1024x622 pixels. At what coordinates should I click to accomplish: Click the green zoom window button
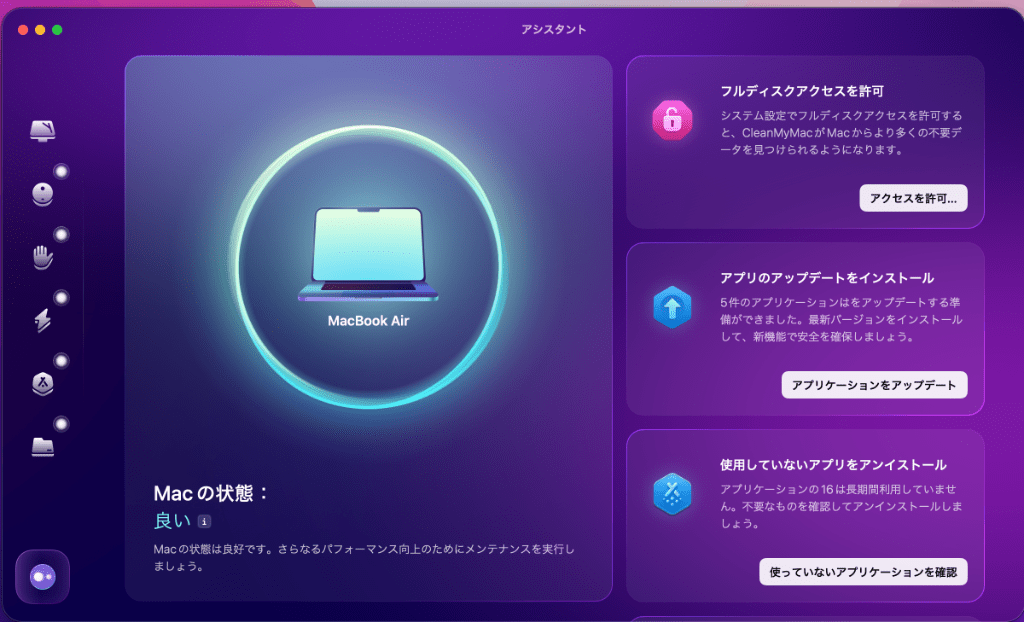(57, 30)
